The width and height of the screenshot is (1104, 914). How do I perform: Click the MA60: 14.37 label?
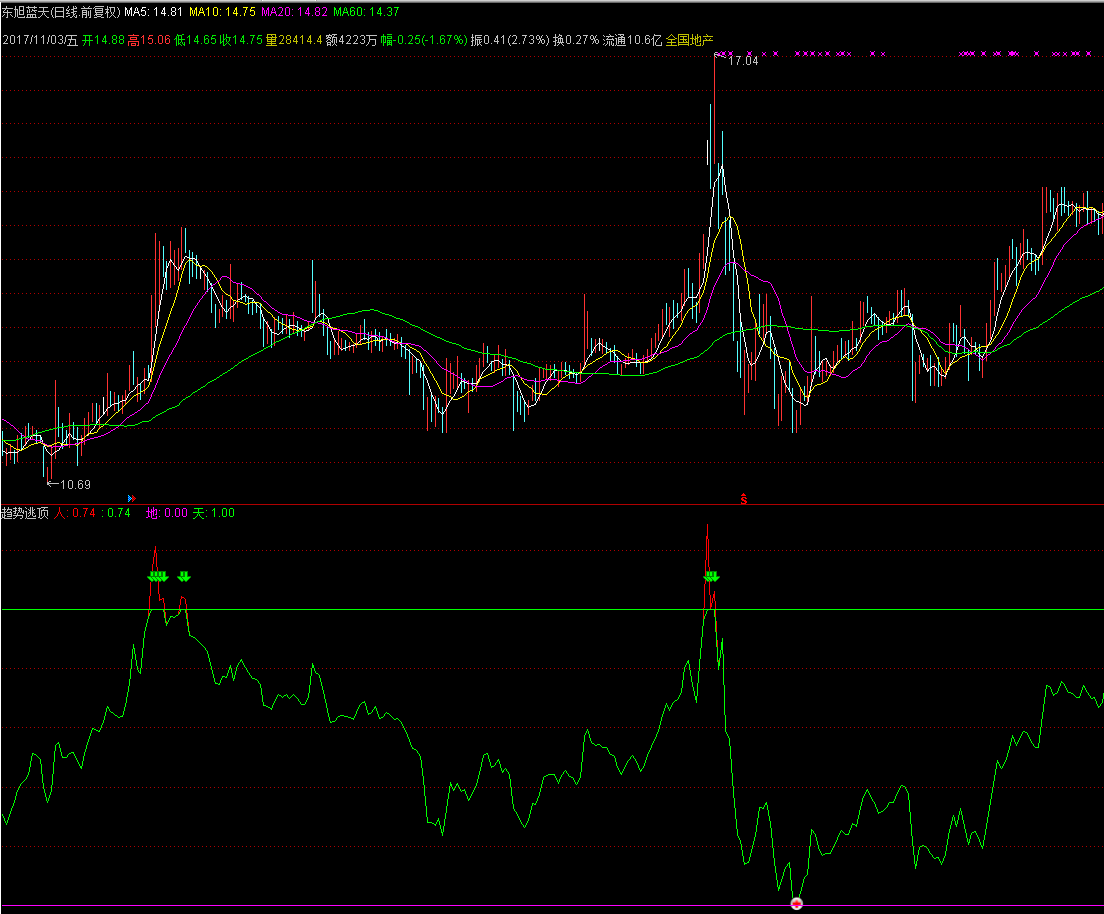tap(366, 12)
